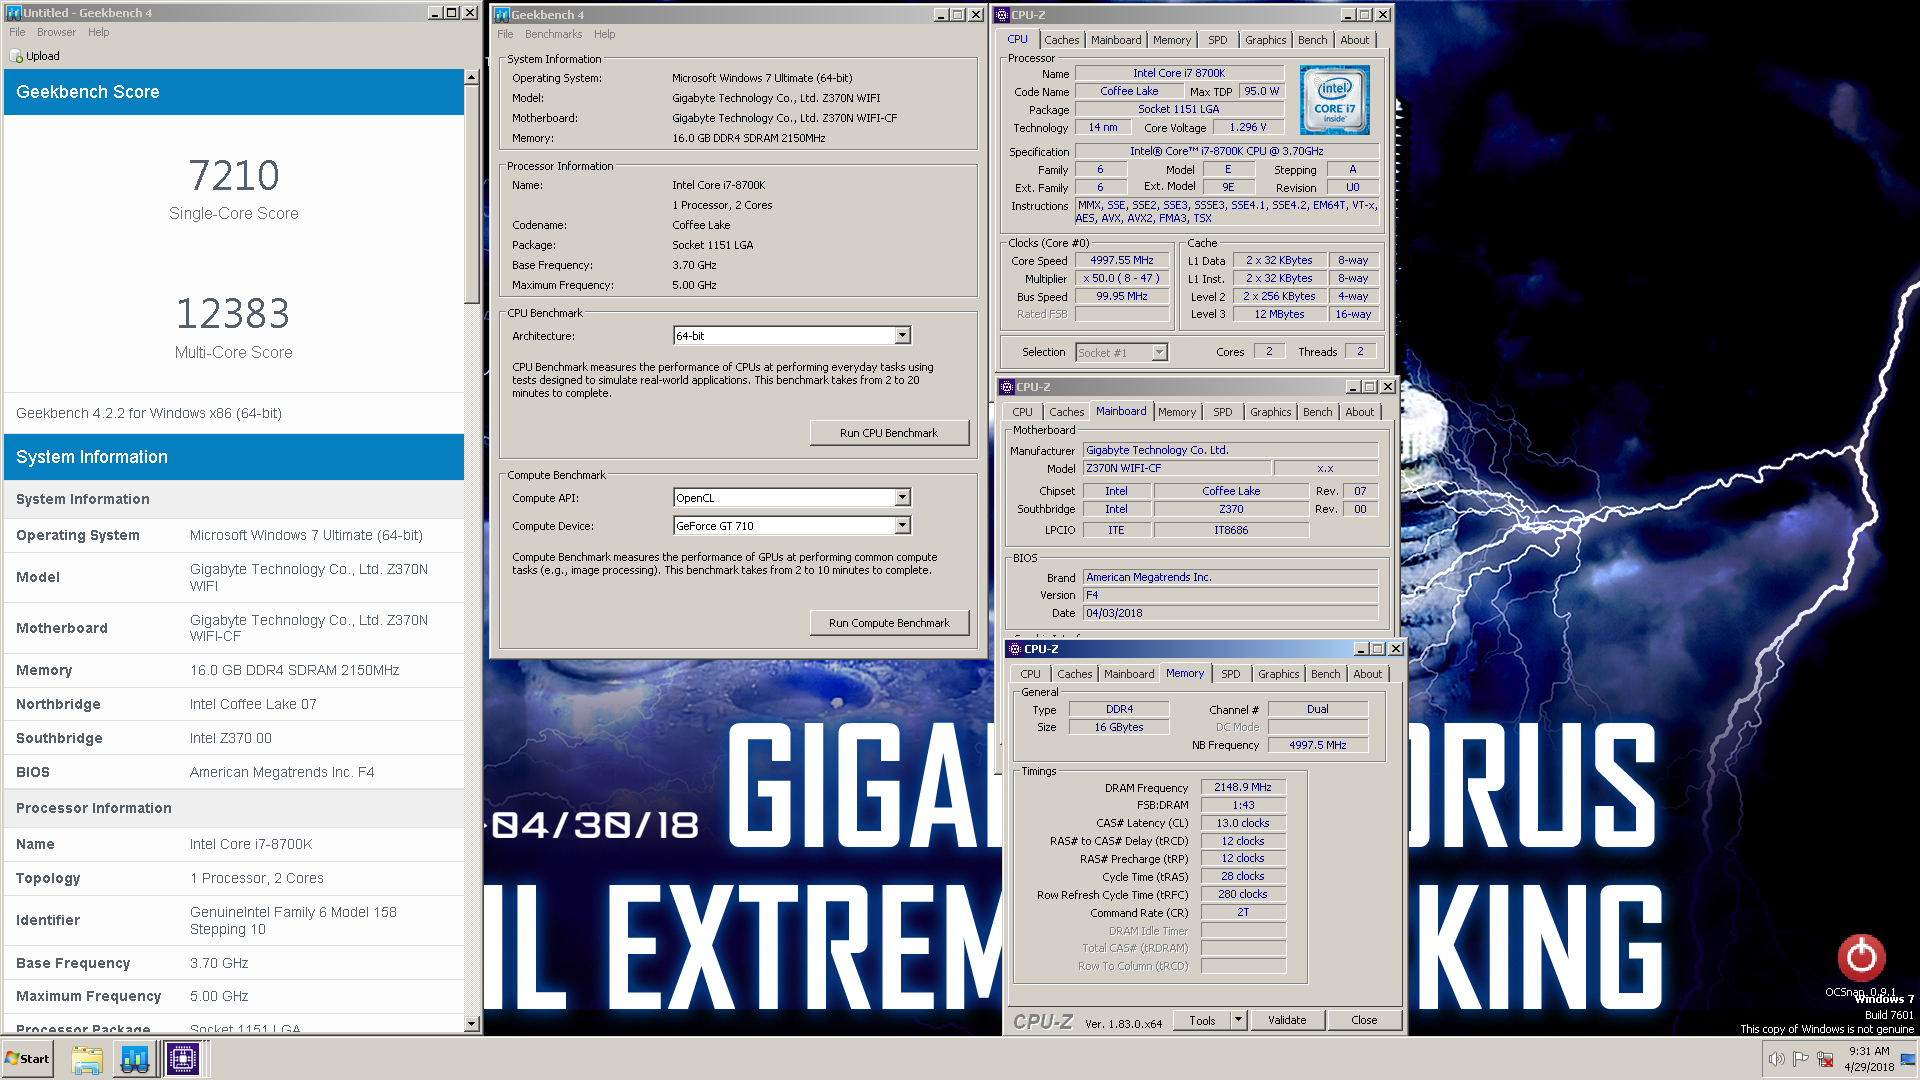Click Geekbench results scrollbar down arrow
The image size is (1920, 1080).
click(x=472, y=1024)
